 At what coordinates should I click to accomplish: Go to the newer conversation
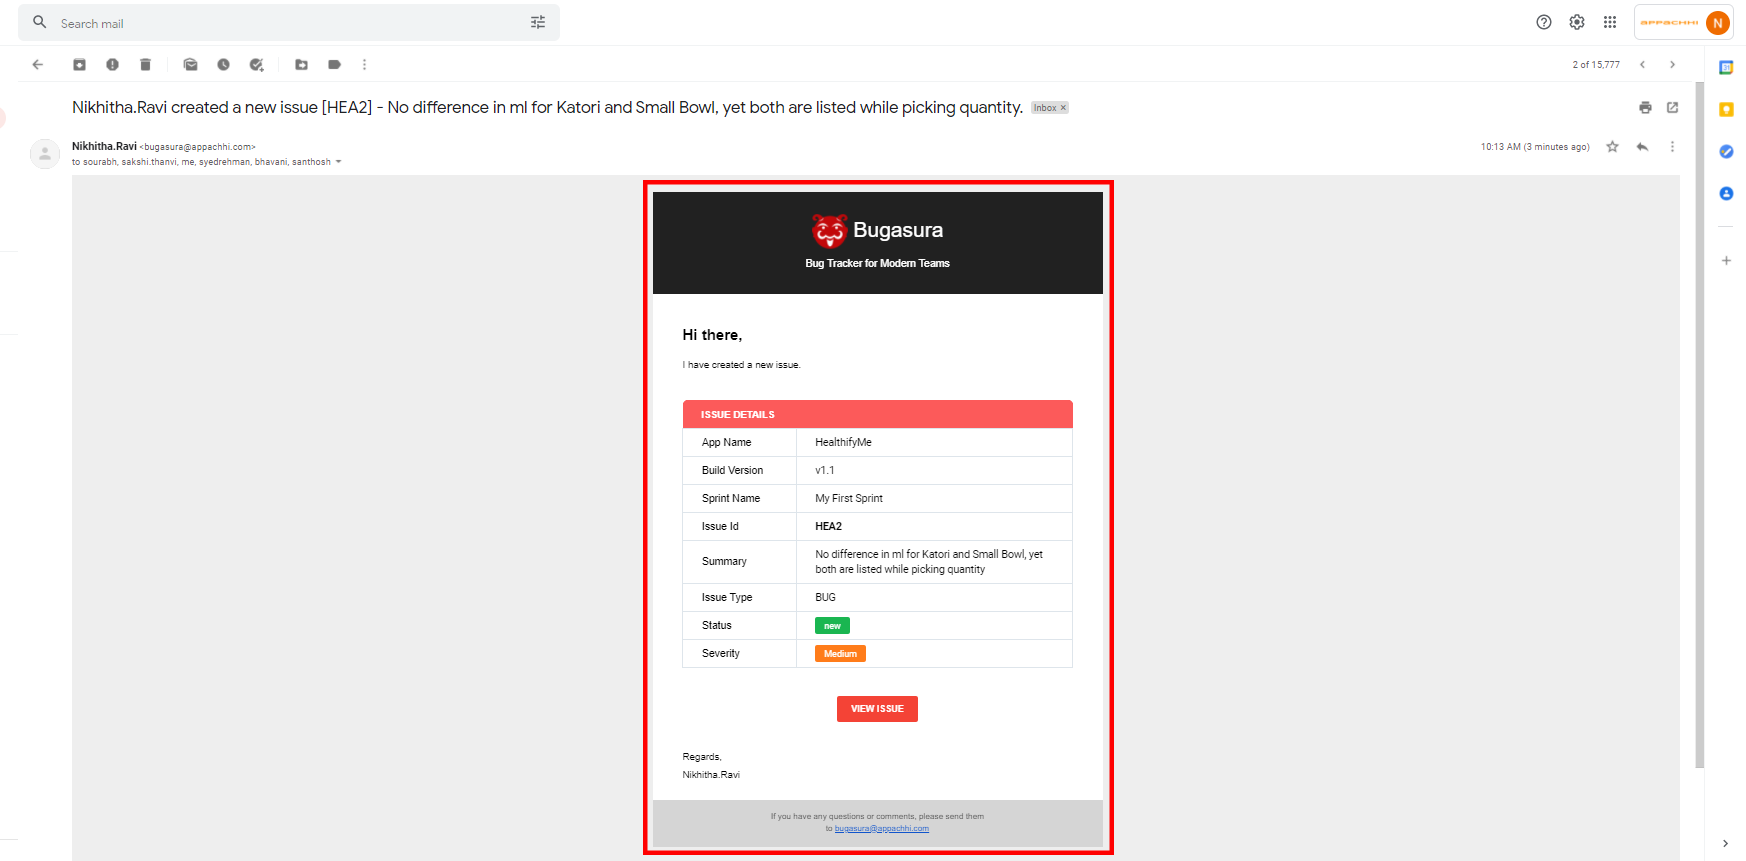(1642, 65)
